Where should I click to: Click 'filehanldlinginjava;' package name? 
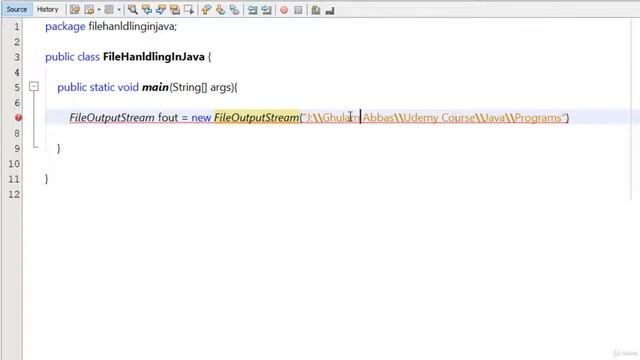(133, 27)
